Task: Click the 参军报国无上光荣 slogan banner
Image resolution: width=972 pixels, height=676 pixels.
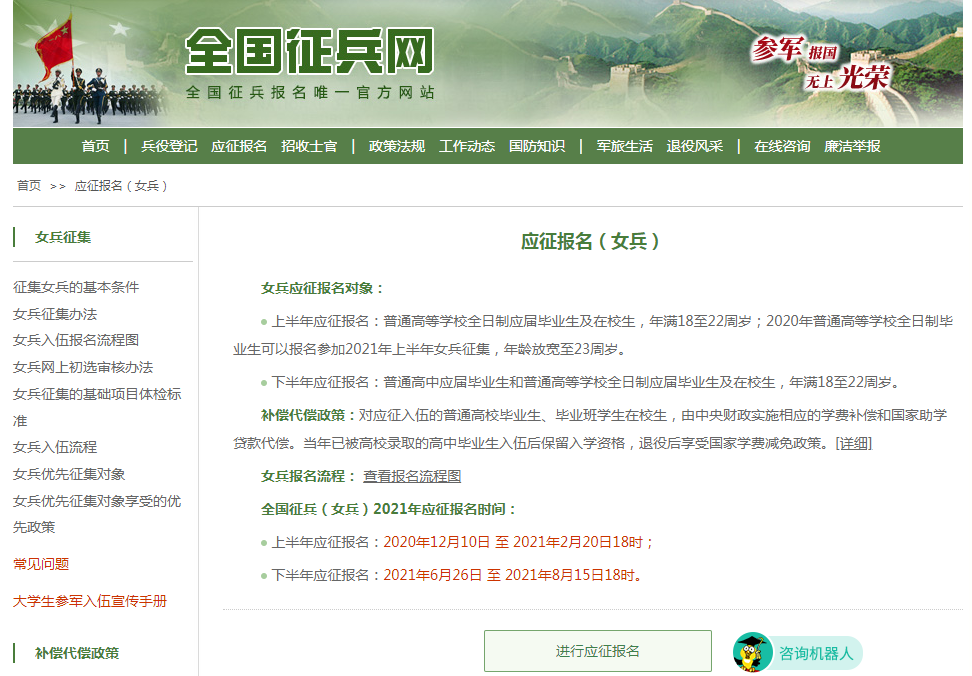Action: (820, 64)
